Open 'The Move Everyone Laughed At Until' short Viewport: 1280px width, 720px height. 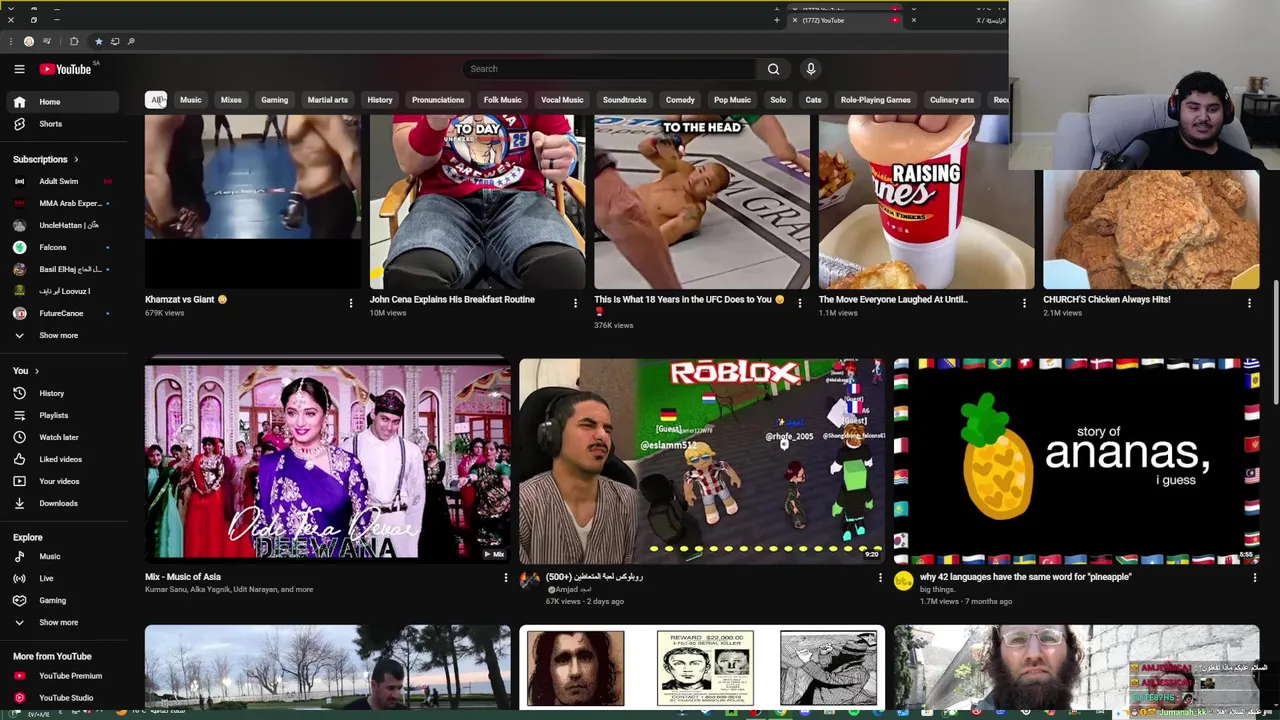(893, 299)
